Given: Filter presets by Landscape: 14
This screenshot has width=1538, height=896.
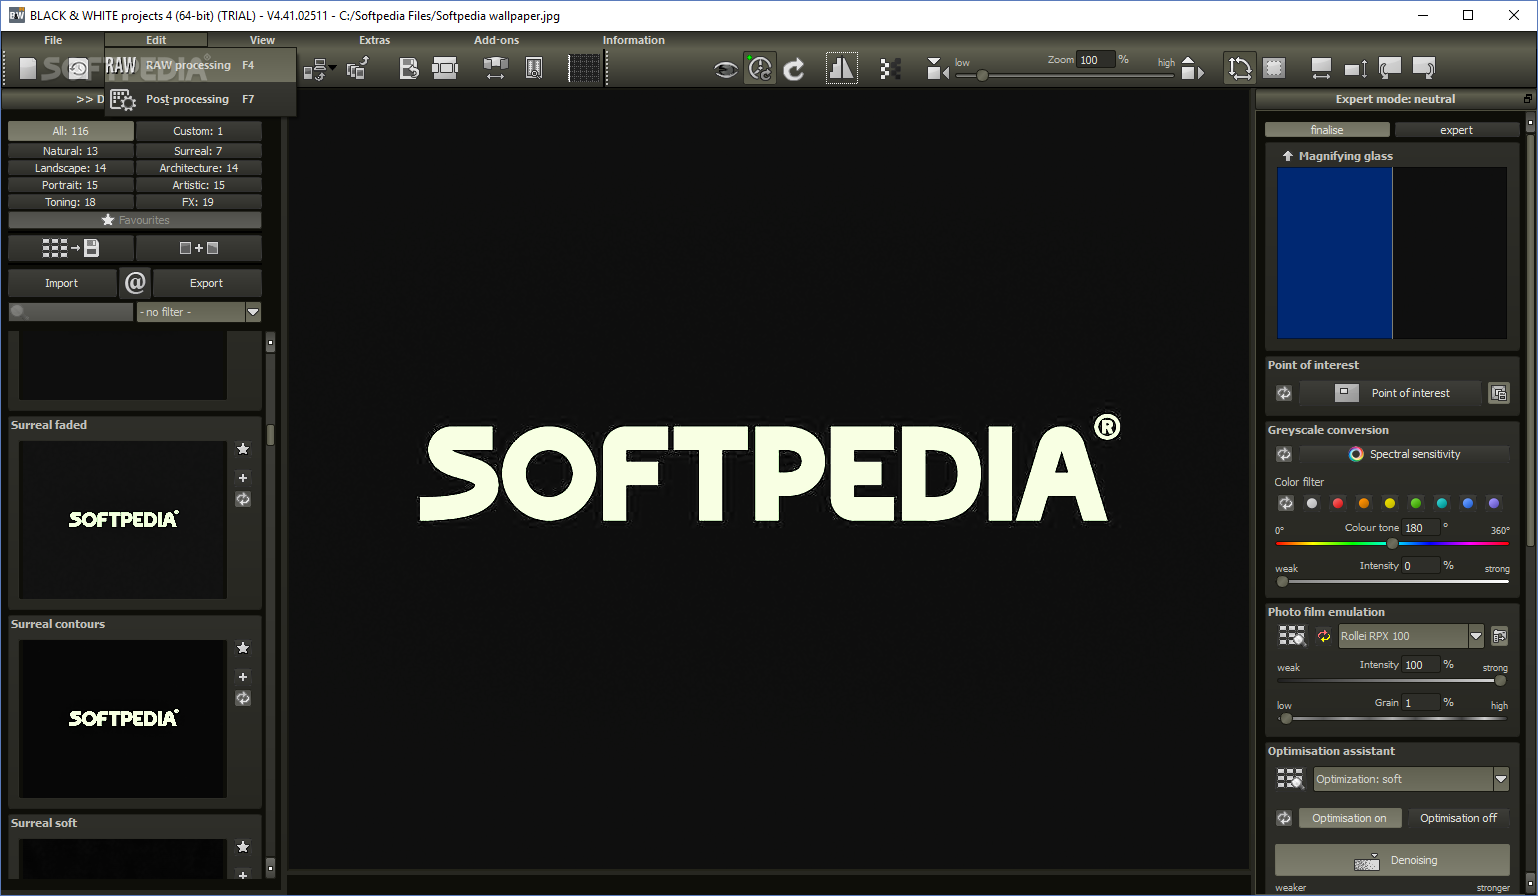Looking at the screenshot, I should point(71,168).
